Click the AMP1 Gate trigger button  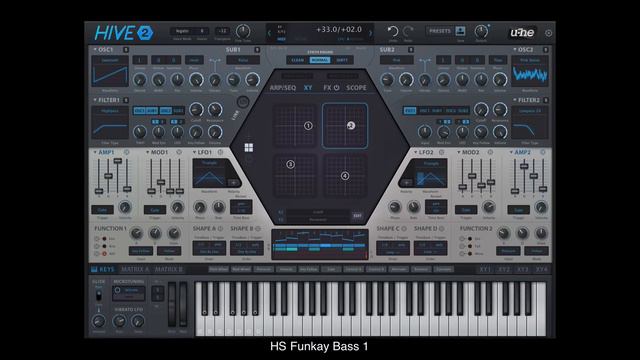coord(102,210)
